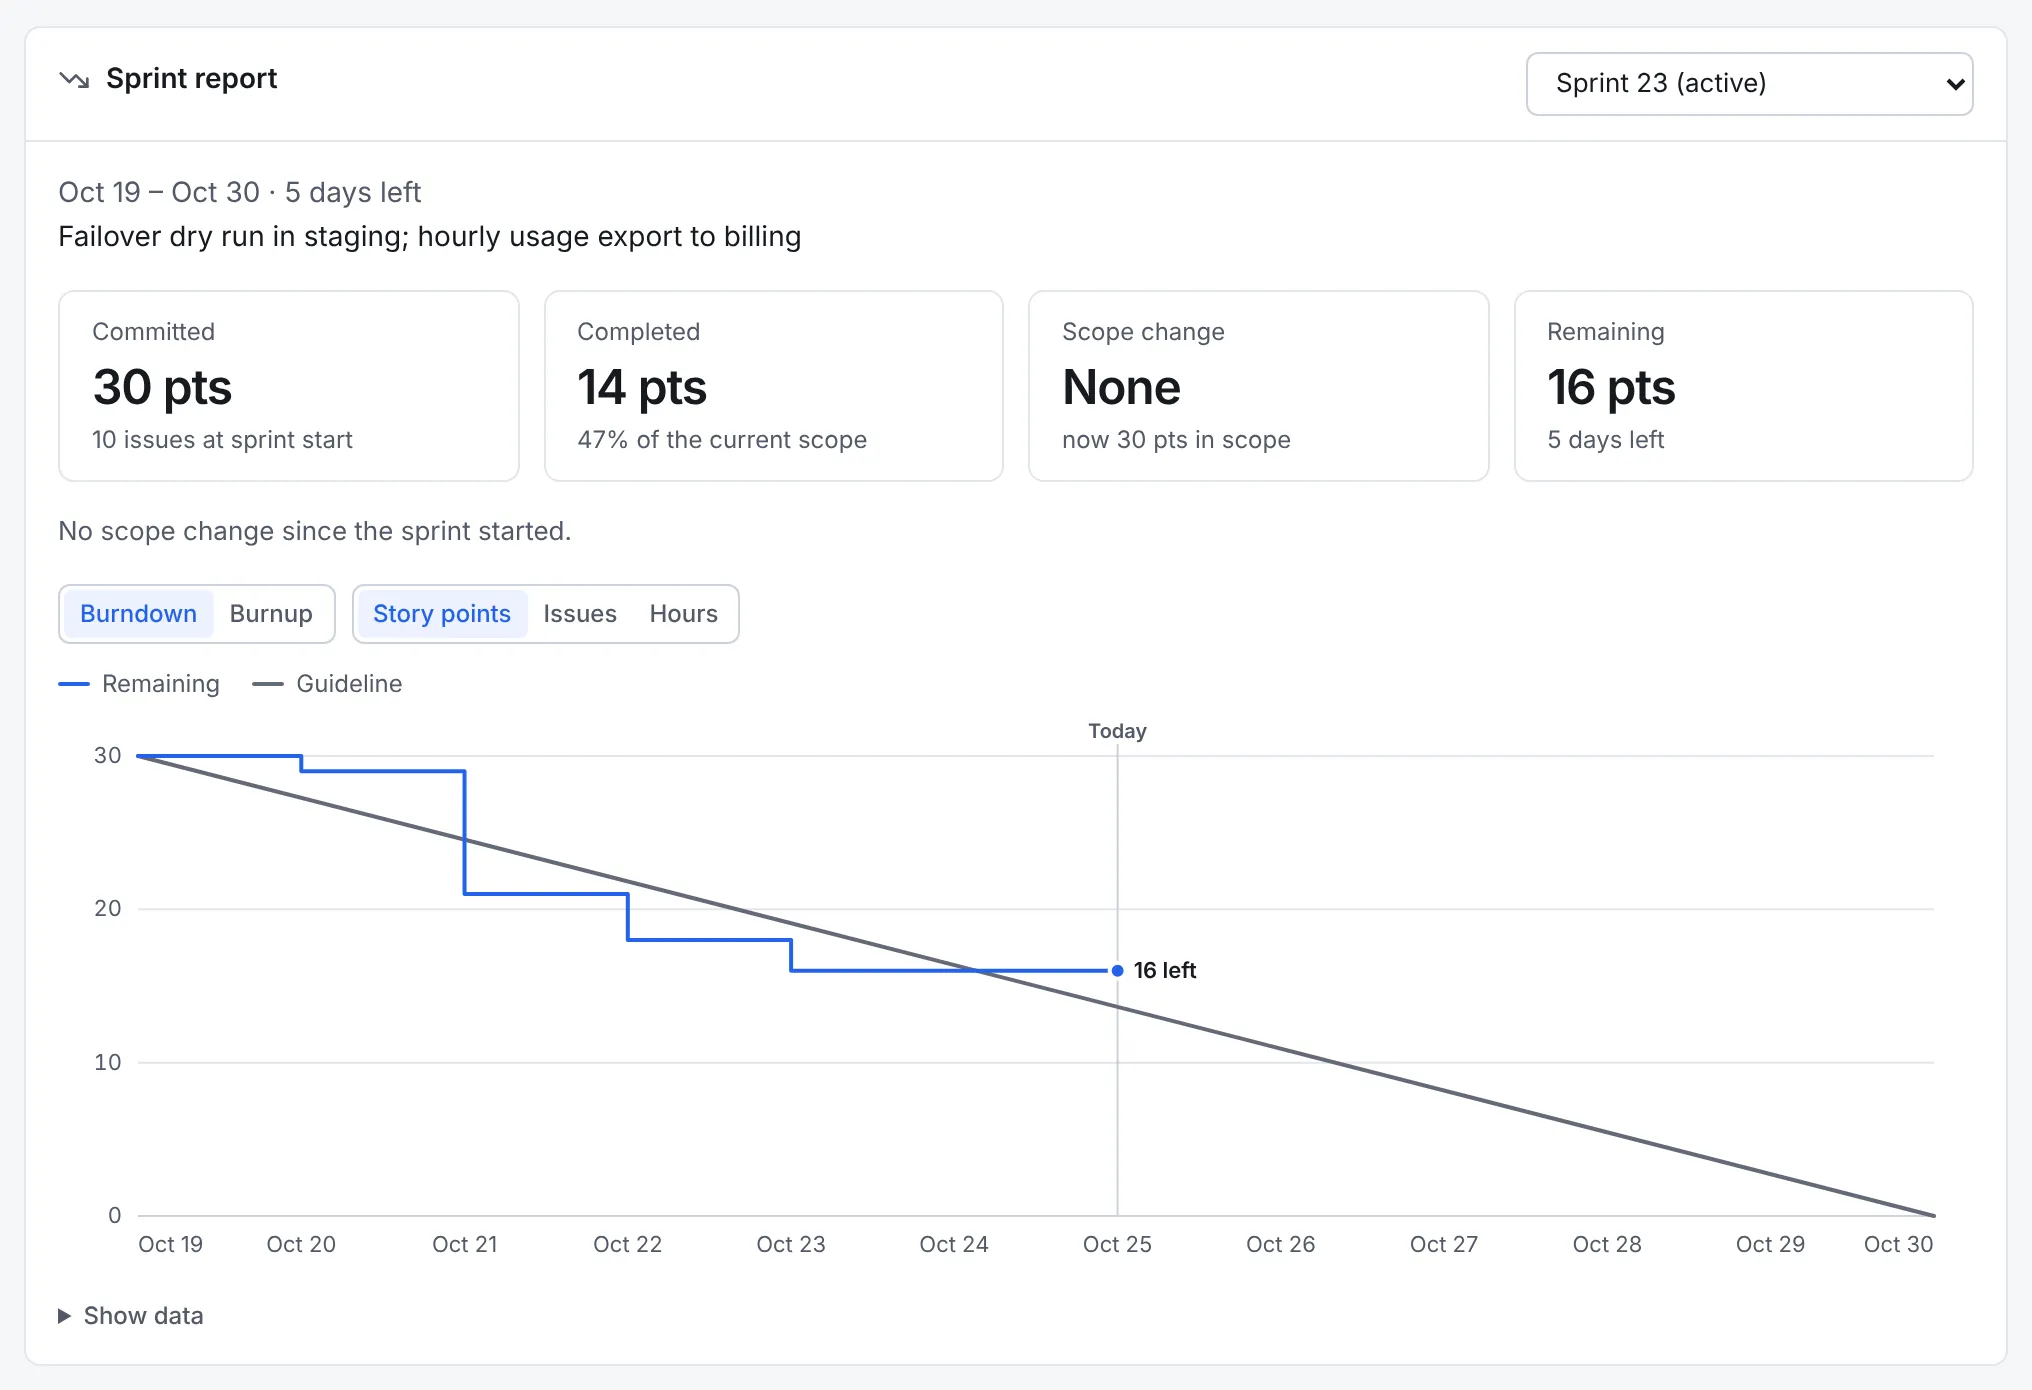
Task: Click the Oct 22 axis label
Action: (627, 1245)
